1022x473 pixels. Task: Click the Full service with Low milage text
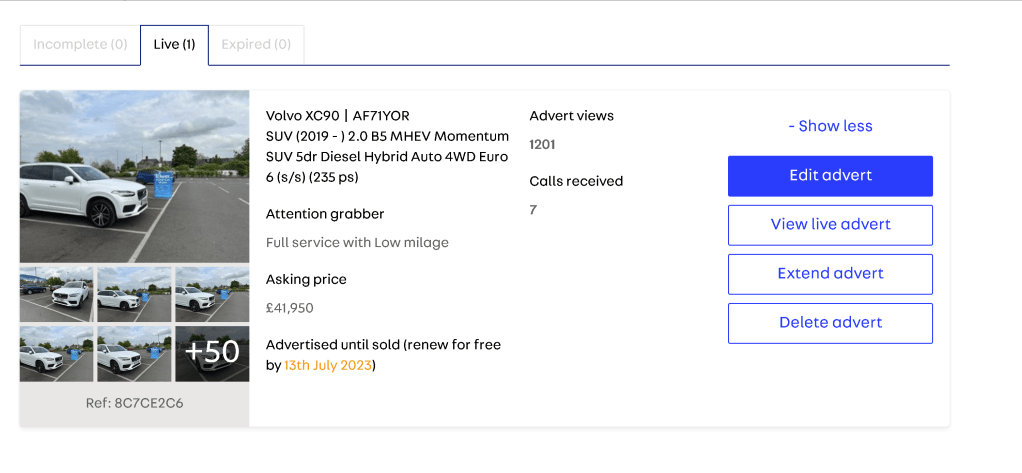point(357,242)
